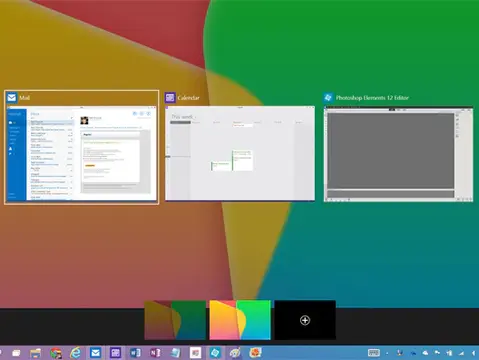Switch to the dimmed first virtual desktop
Viewport: 479px width, 360px height.
coord(175,320)
